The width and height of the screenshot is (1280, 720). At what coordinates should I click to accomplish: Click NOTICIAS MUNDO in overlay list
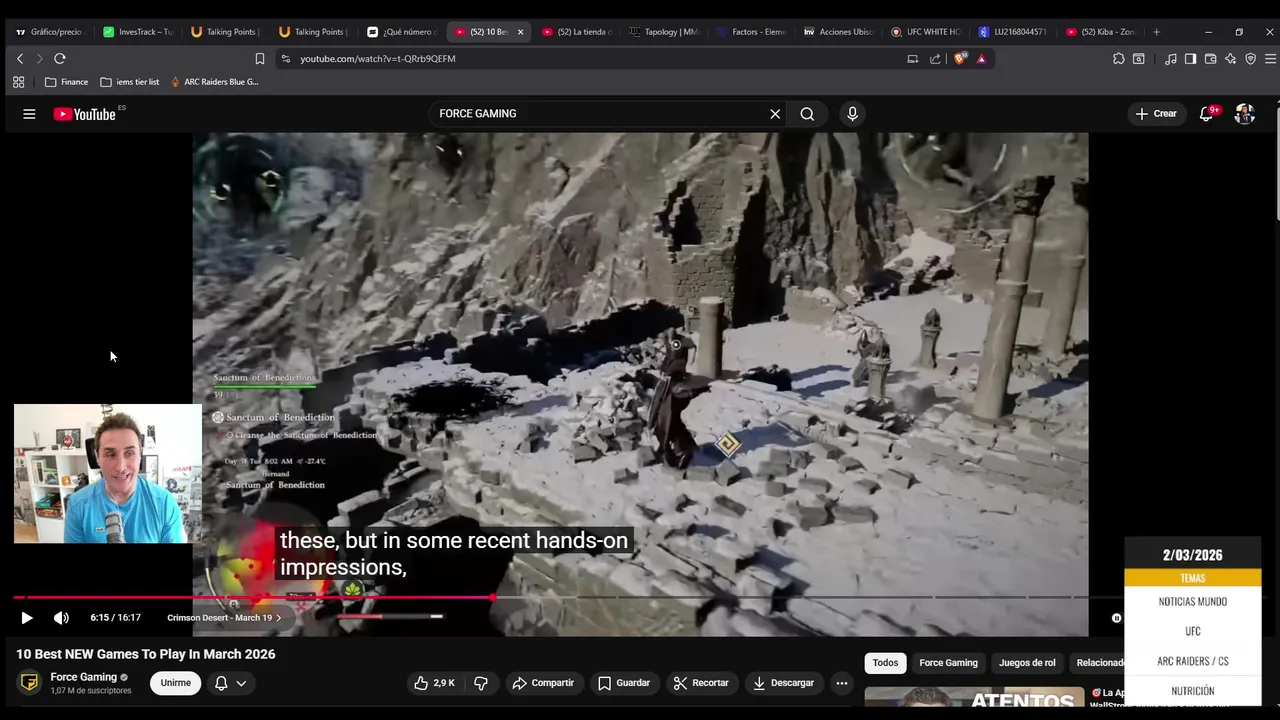coord(1193,602)
